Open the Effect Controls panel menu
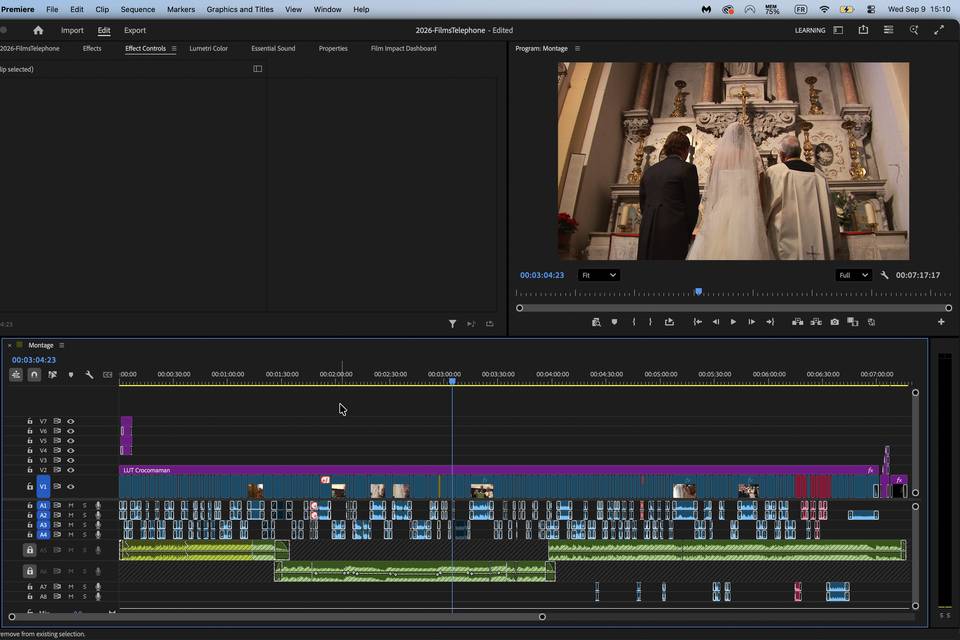960x640 pixels. (174, 48)
